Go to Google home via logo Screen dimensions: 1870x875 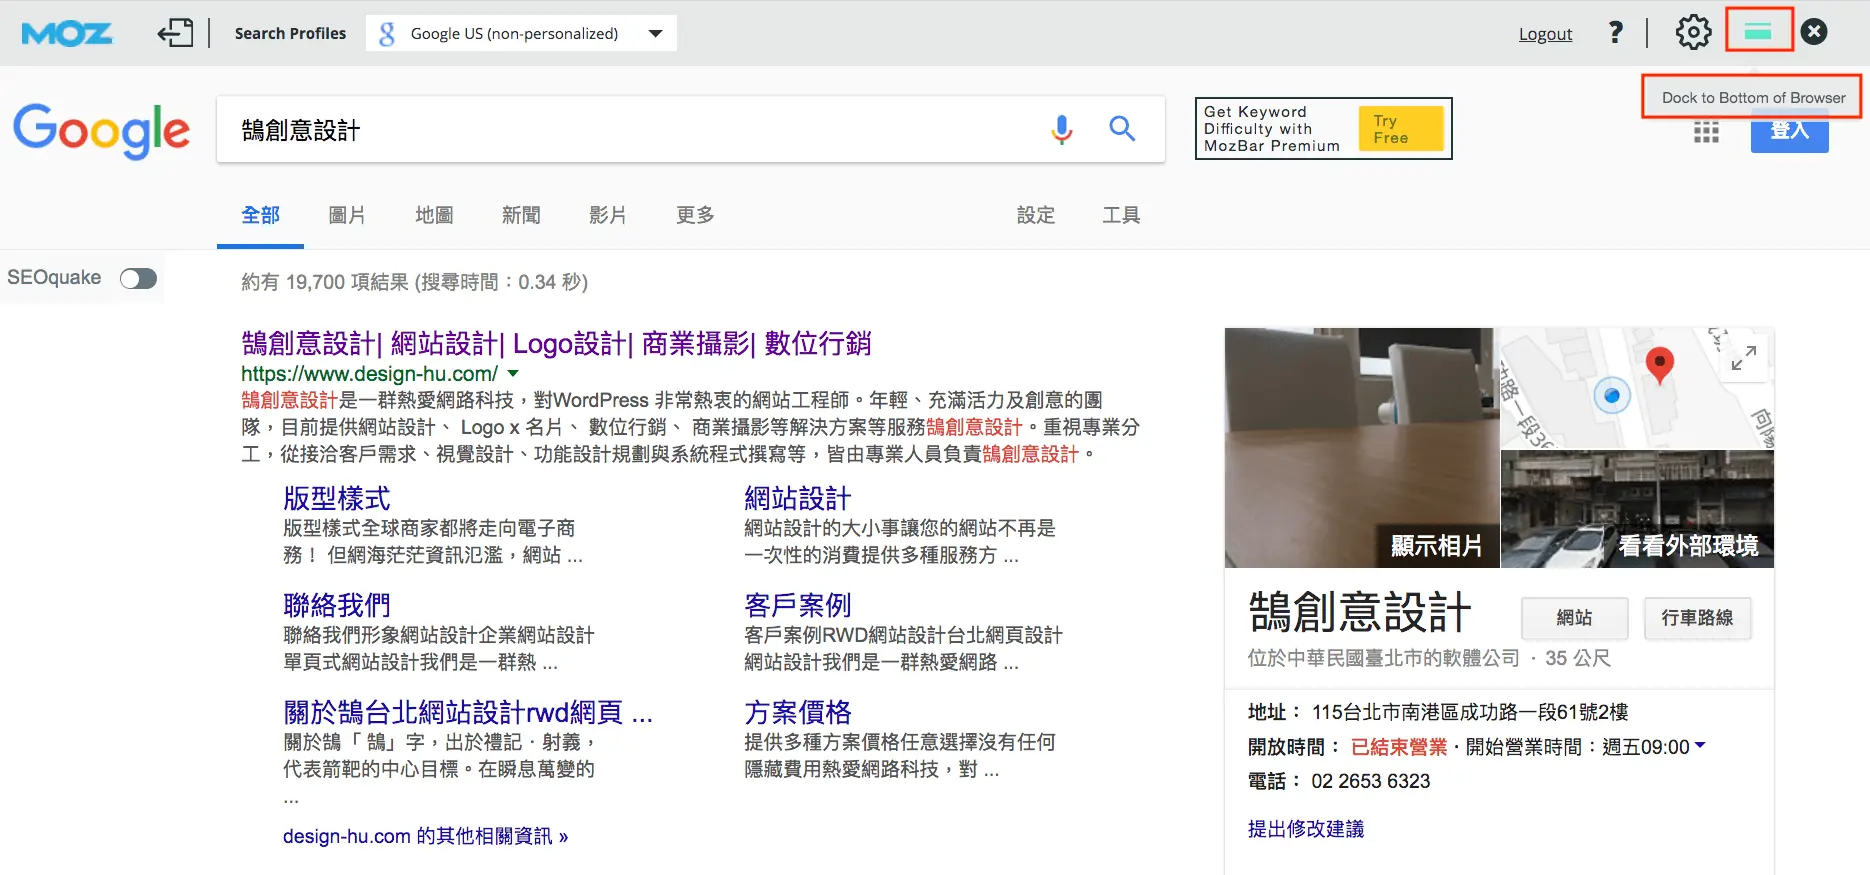pyautogui.click(x=102, y=131)
